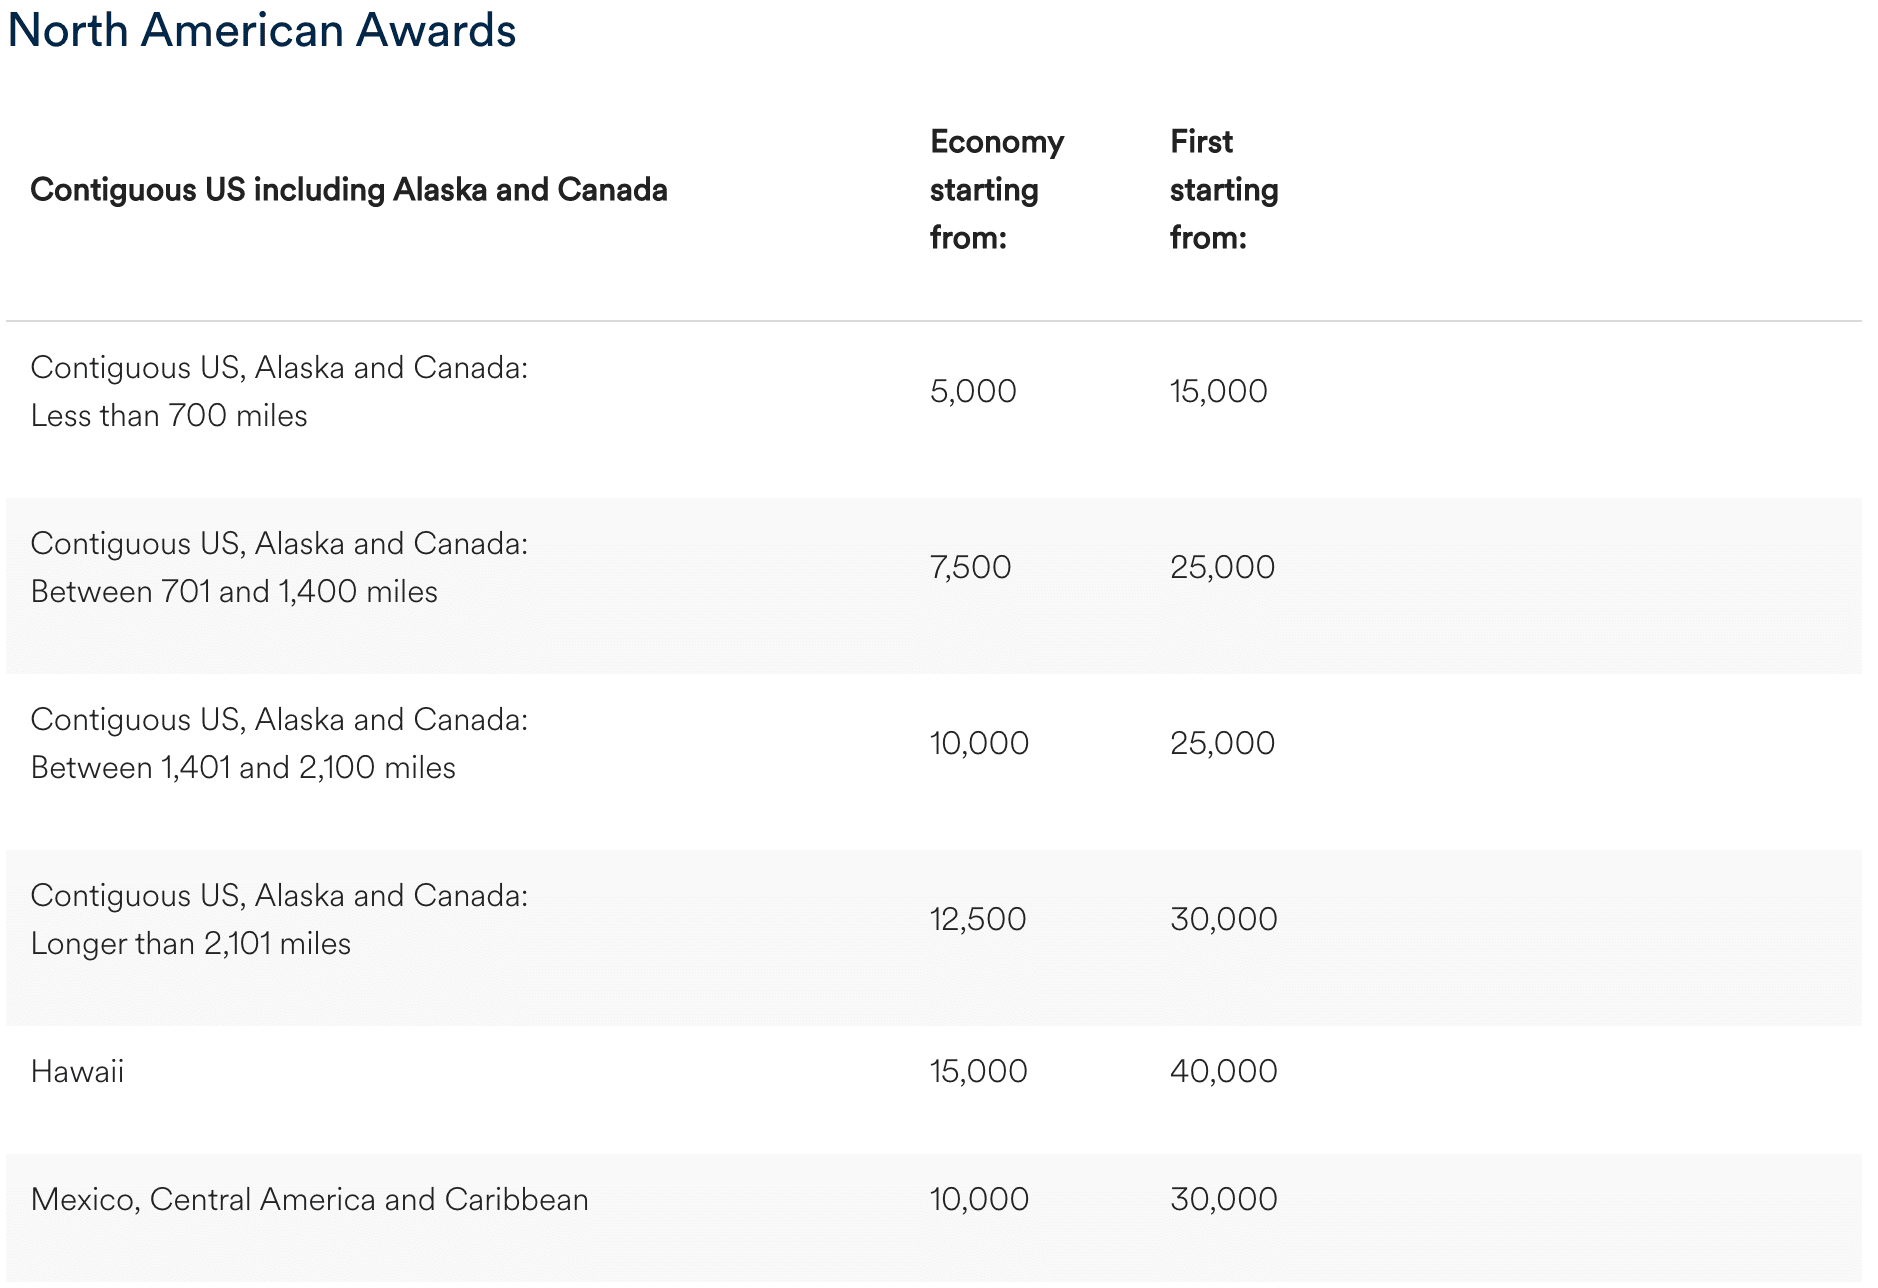Select the 7,500 economy value

tap(970, 567)
